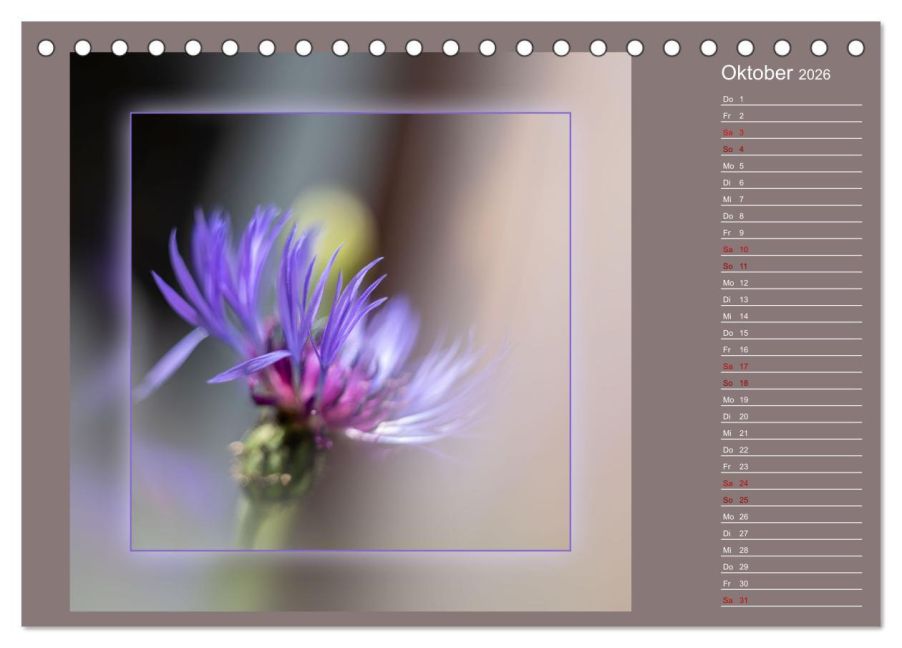Click the Mo 5 calendar entry
902x648 pixels.
pos(790,166)
